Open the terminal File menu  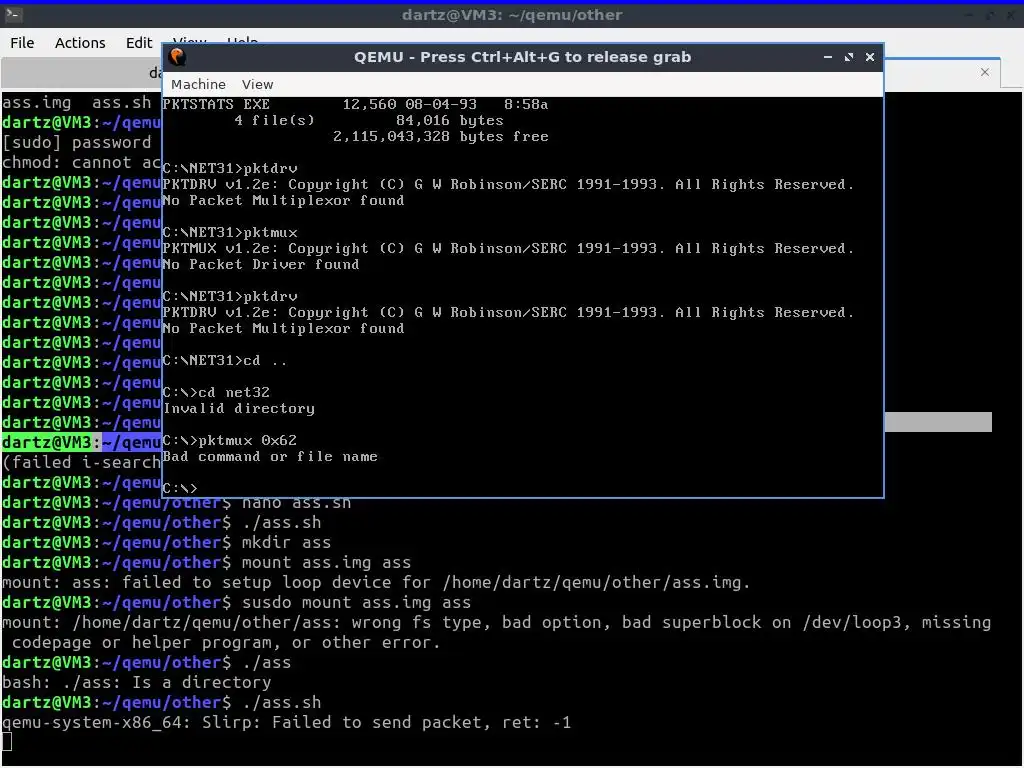coord(22,42)
